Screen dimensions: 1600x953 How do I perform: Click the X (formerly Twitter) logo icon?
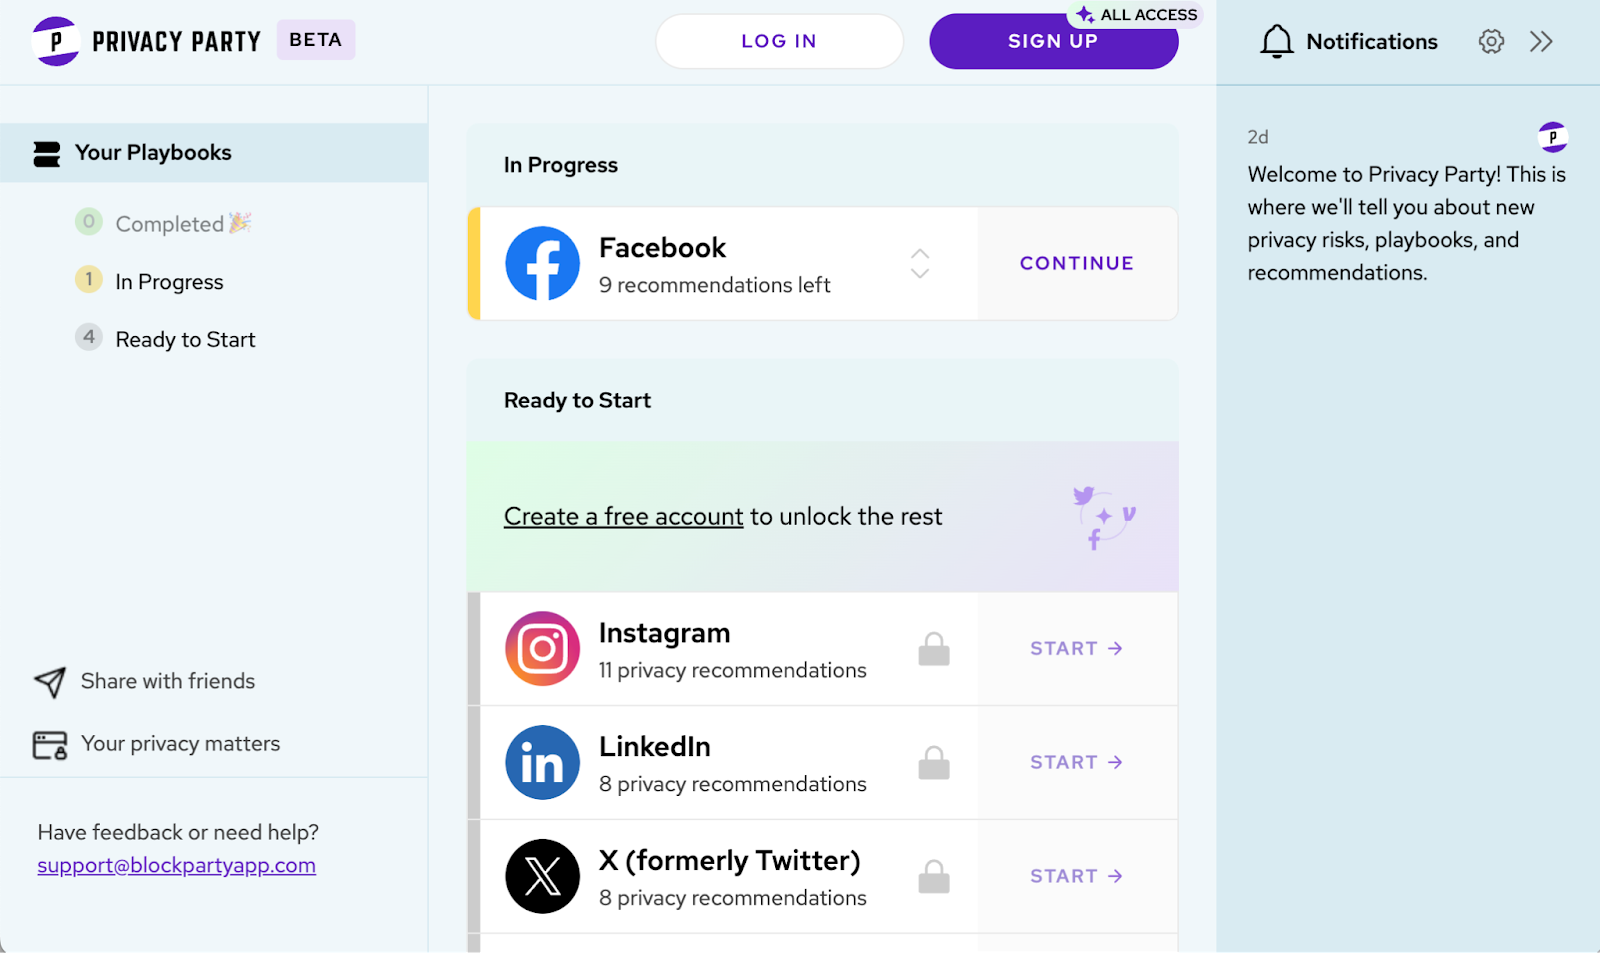tap(542, 876)
